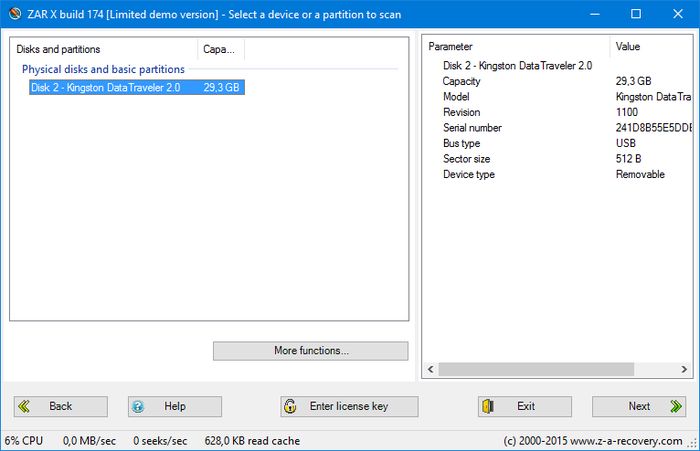Click the Physical disks and basic partitions group
This screenshot has width=700, height=451.
103,70
